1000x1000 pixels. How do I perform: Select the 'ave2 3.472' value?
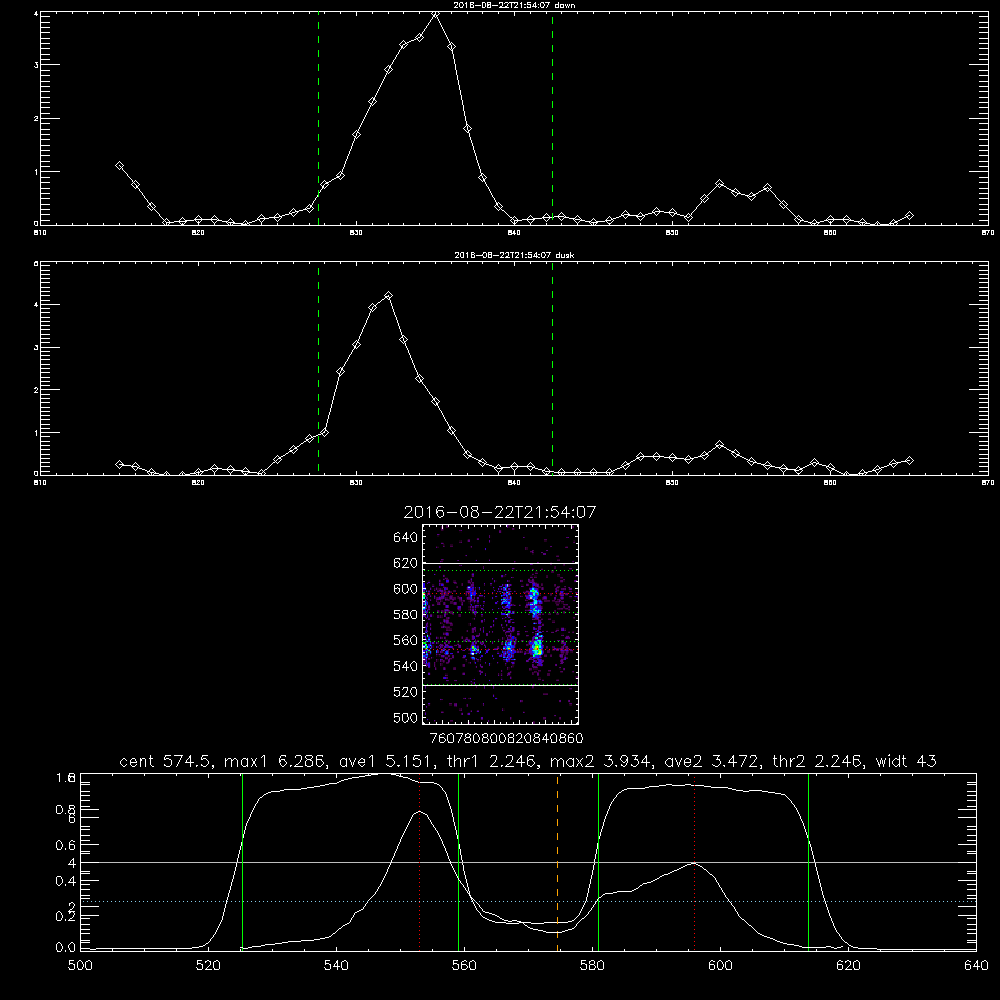tap(712, 761)
